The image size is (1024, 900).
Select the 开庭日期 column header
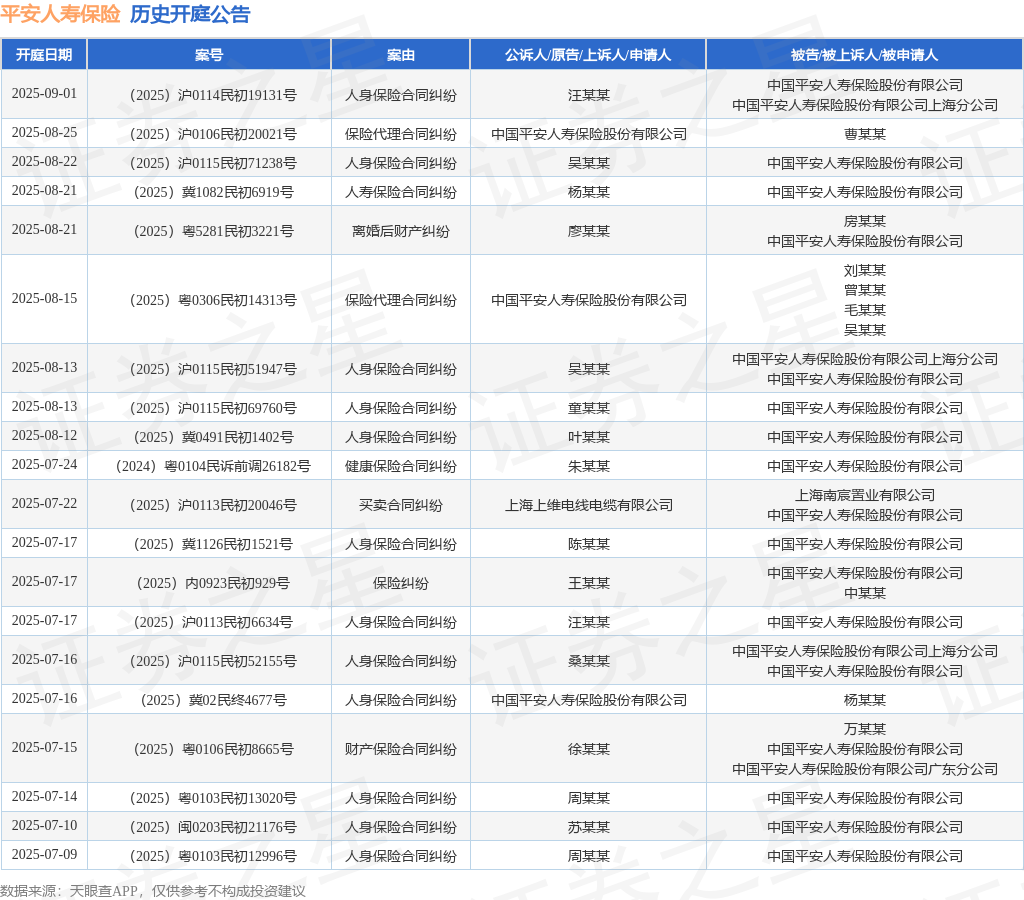pyautogui.click(x=44, y=55)
